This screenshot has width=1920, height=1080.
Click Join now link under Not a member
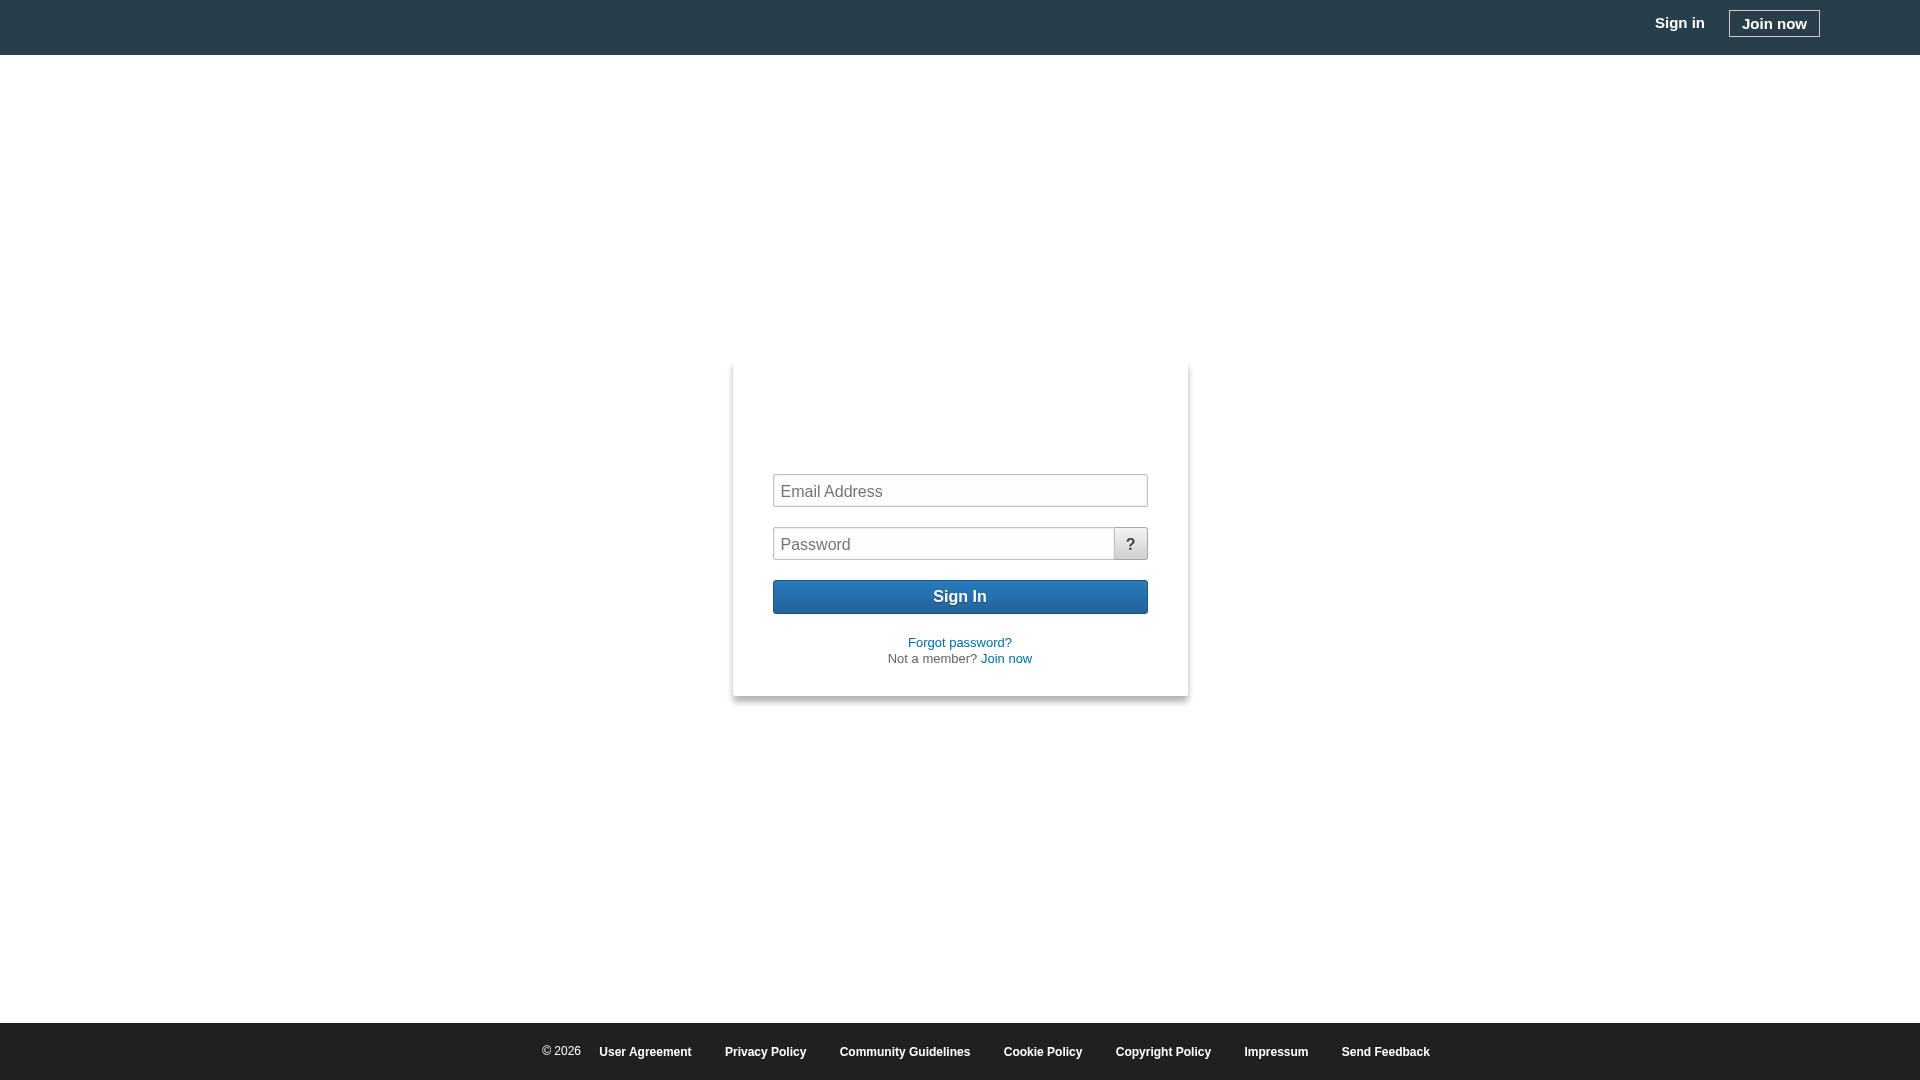click(1006, 659)
